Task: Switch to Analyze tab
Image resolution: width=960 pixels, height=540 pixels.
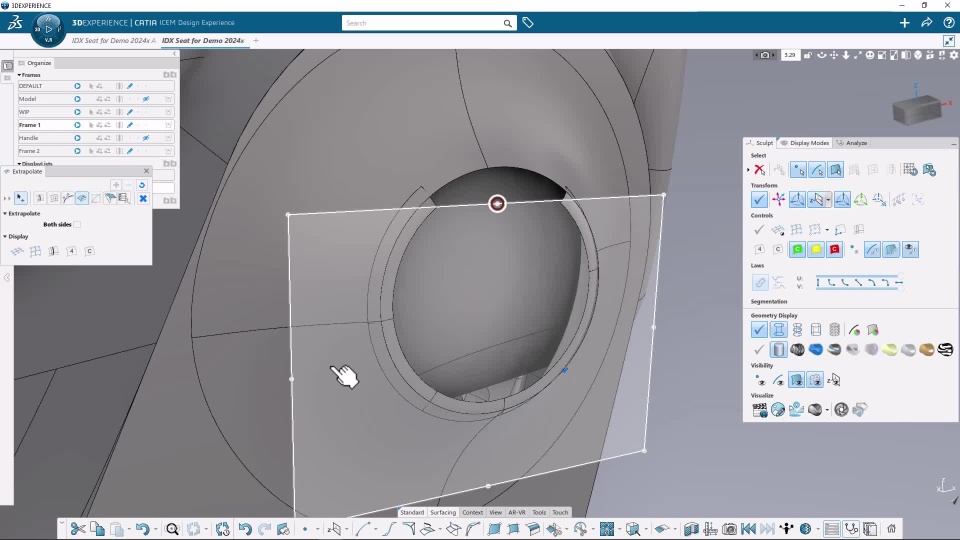Action: click(852, 143)
